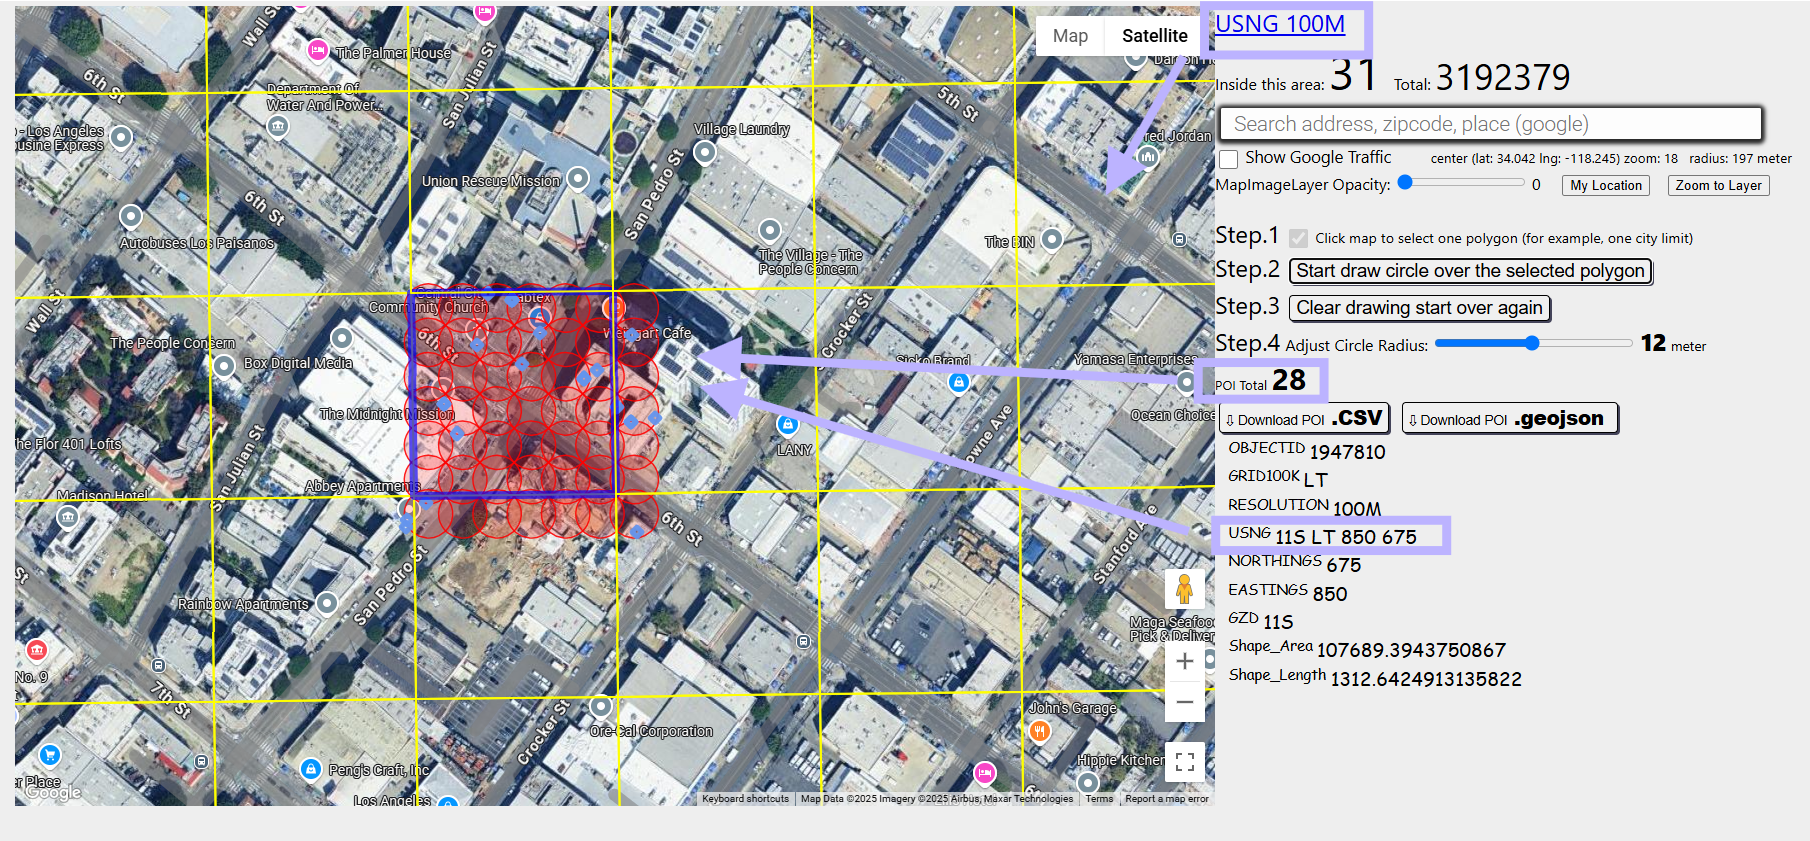Open the map Terms link

pyautogui.click(x=1099, y=799)
